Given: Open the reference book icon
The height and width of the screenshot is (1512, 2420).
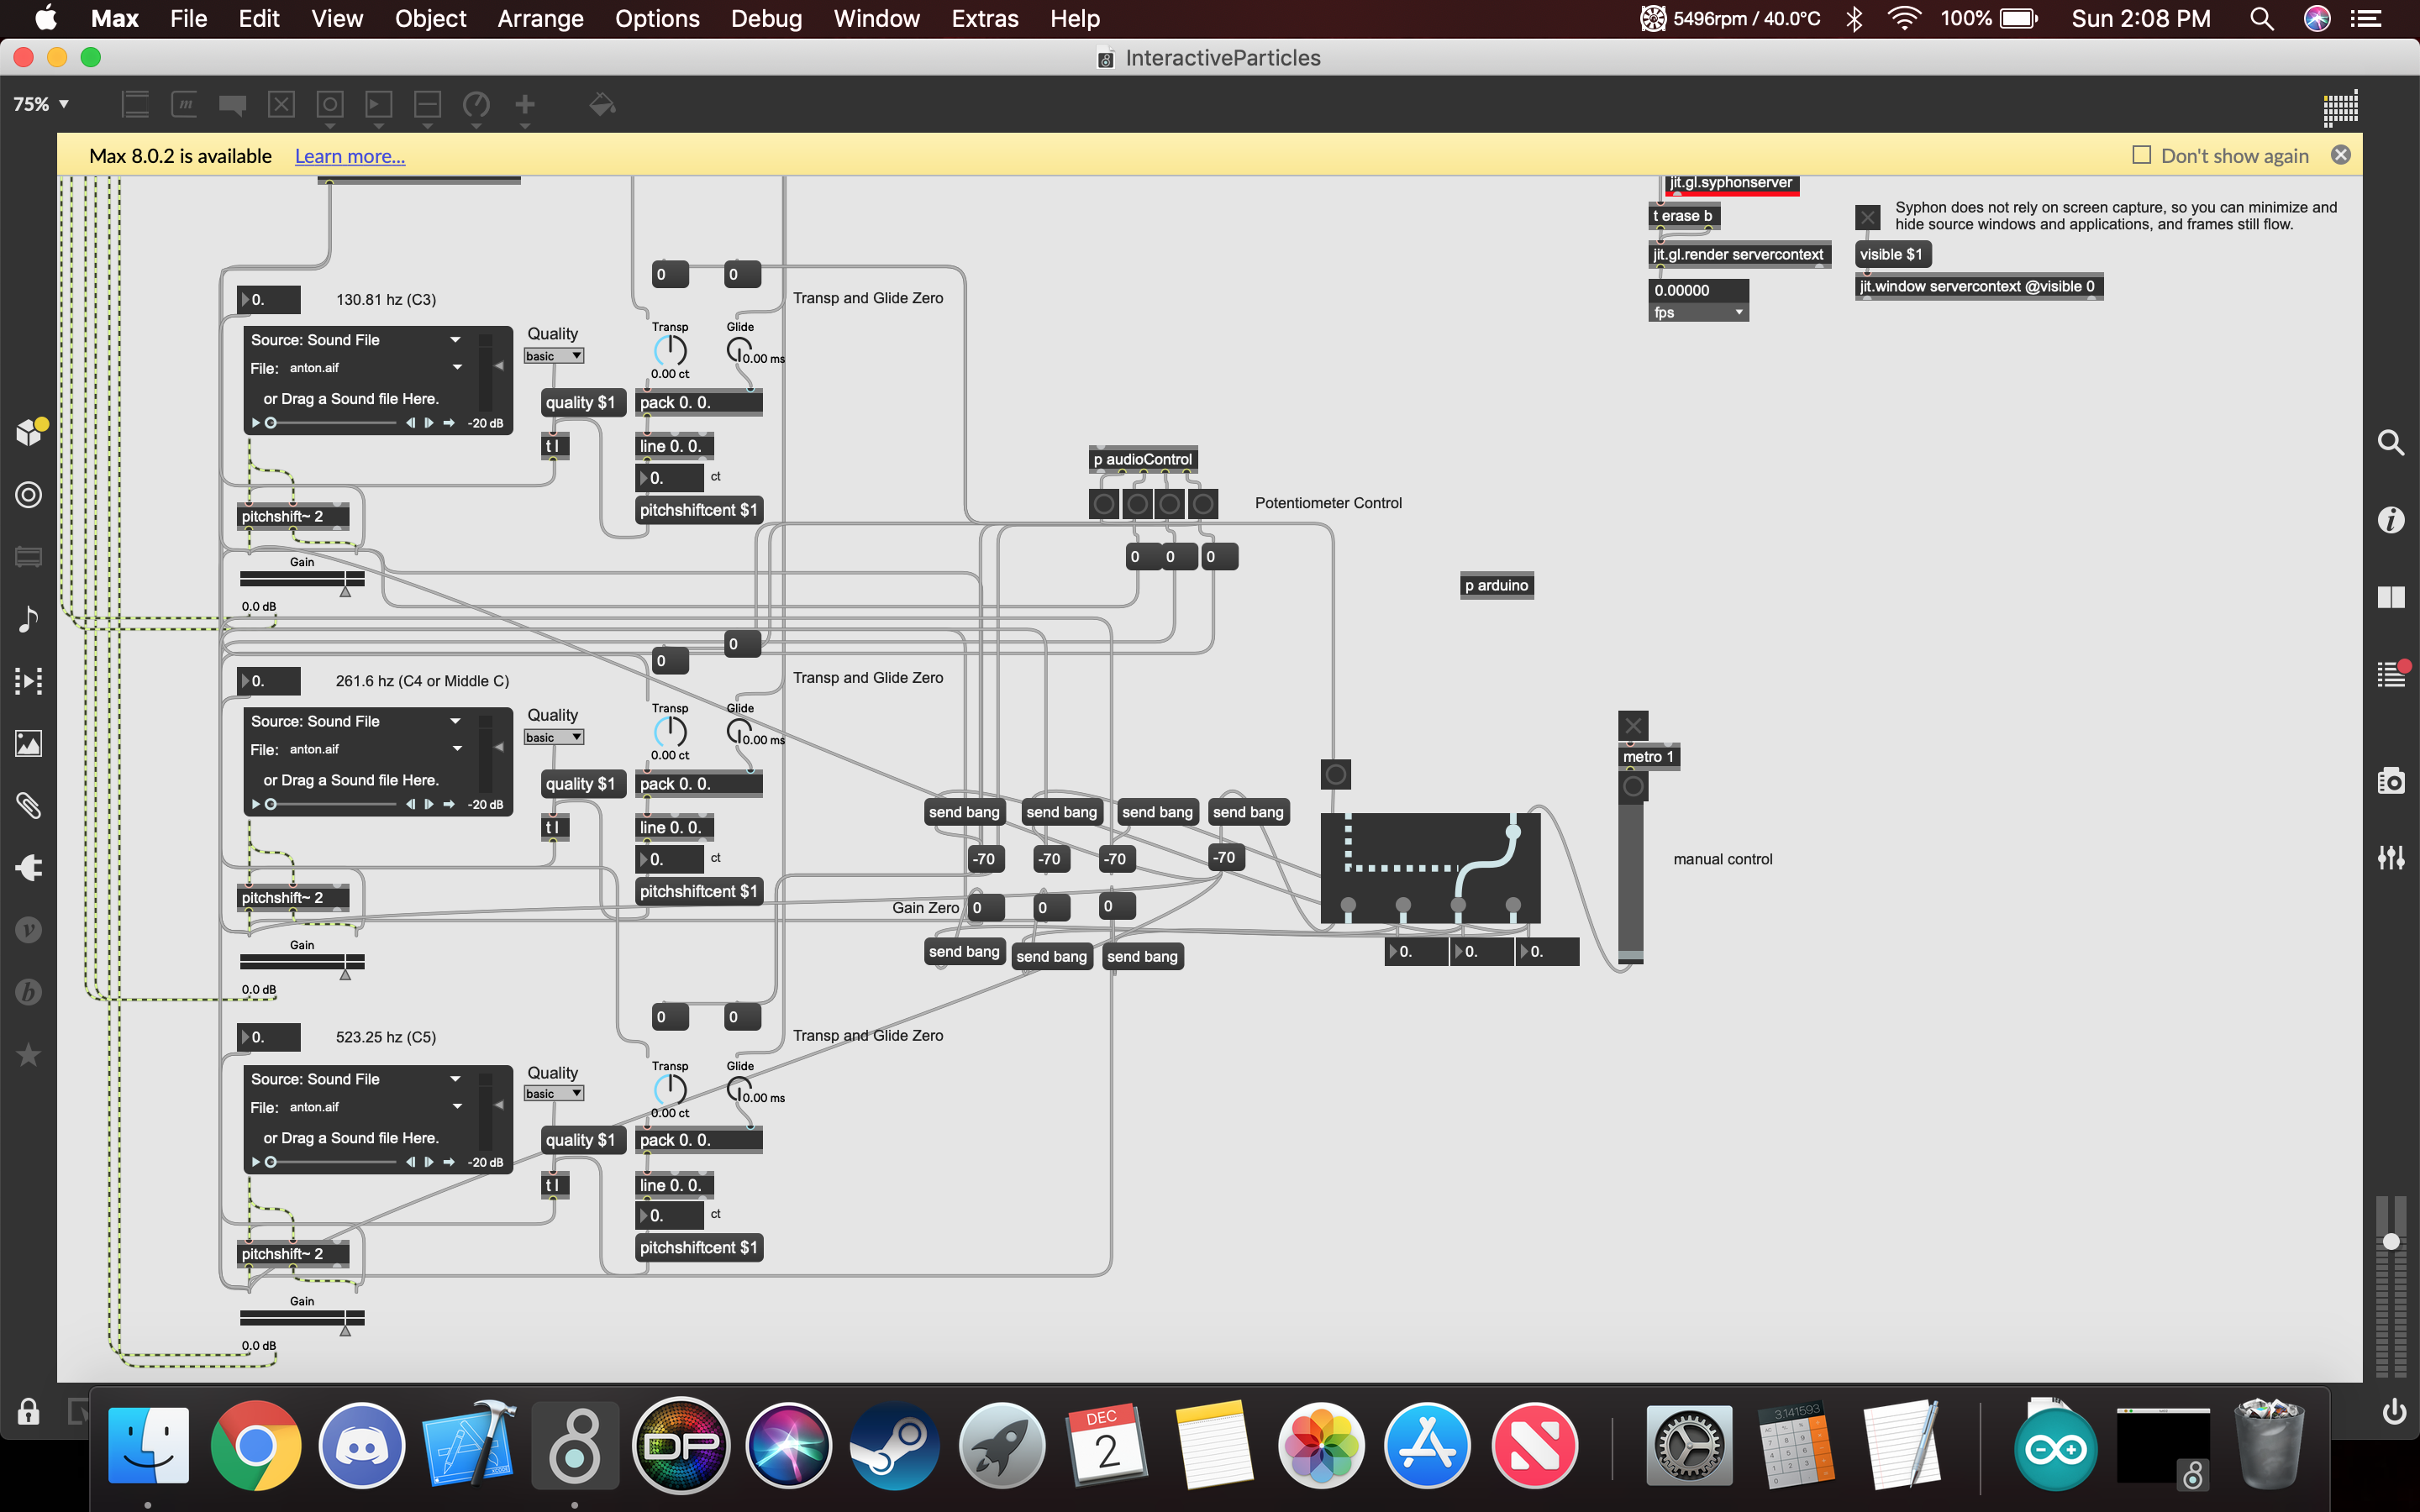Looking at the screenshot, I should [2391, 597].
